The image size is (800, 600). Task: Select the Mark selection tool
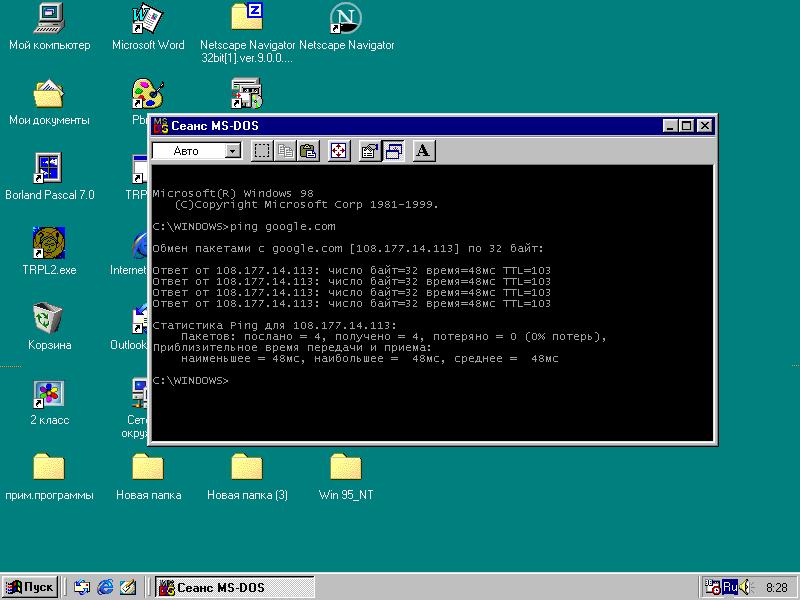coord(262,150)
